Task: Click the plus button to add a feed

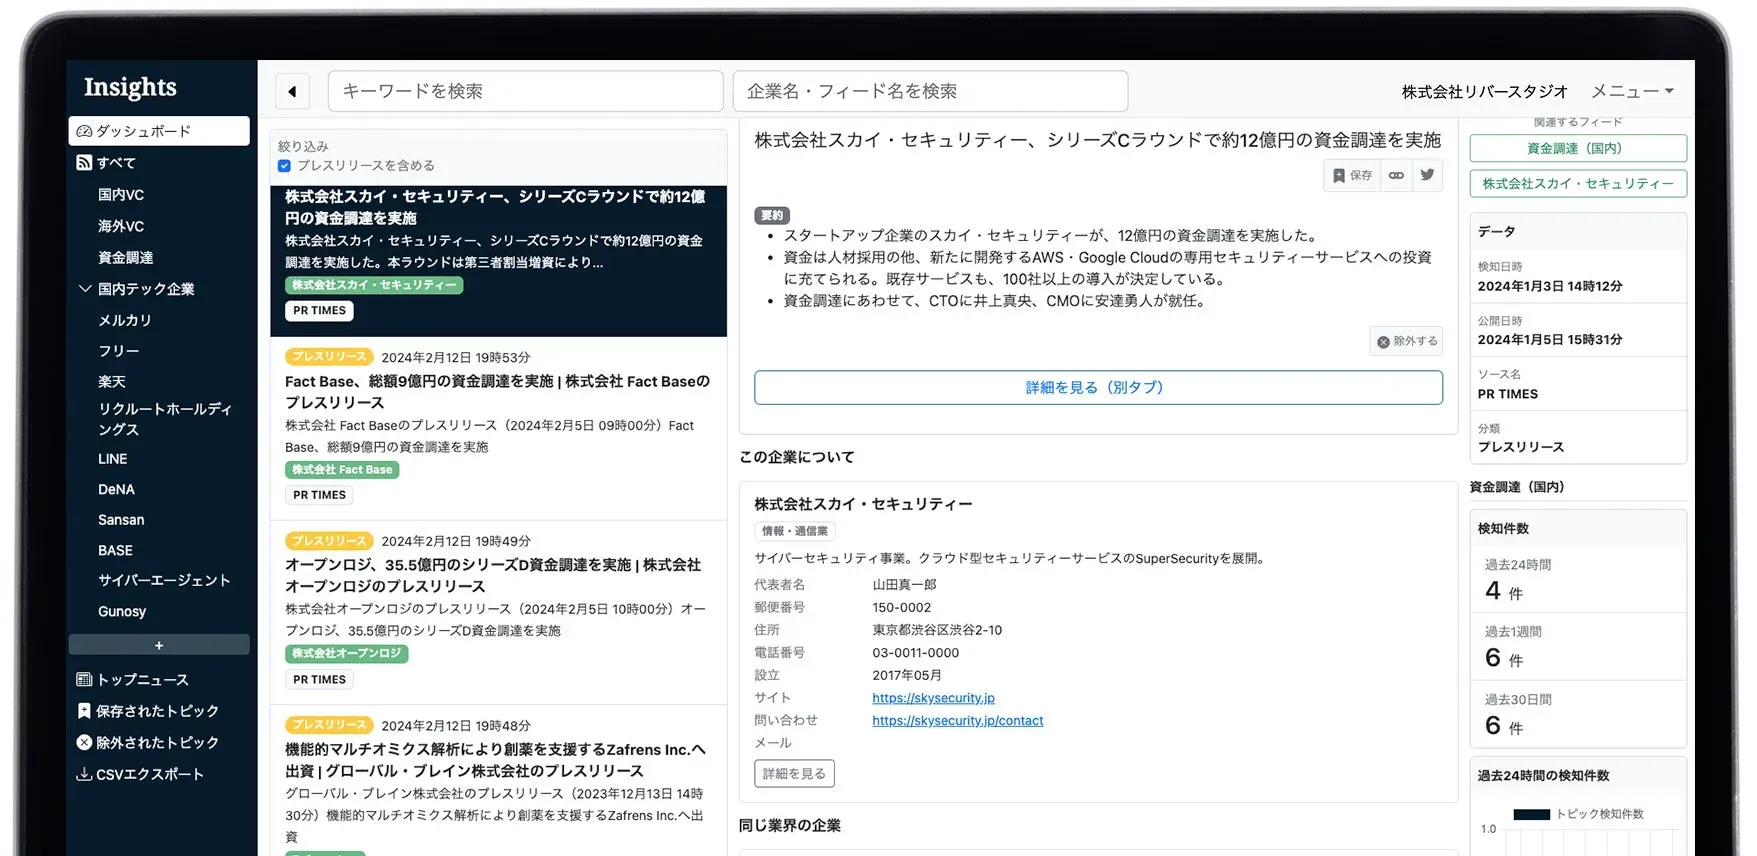Action: coord(159,645)
